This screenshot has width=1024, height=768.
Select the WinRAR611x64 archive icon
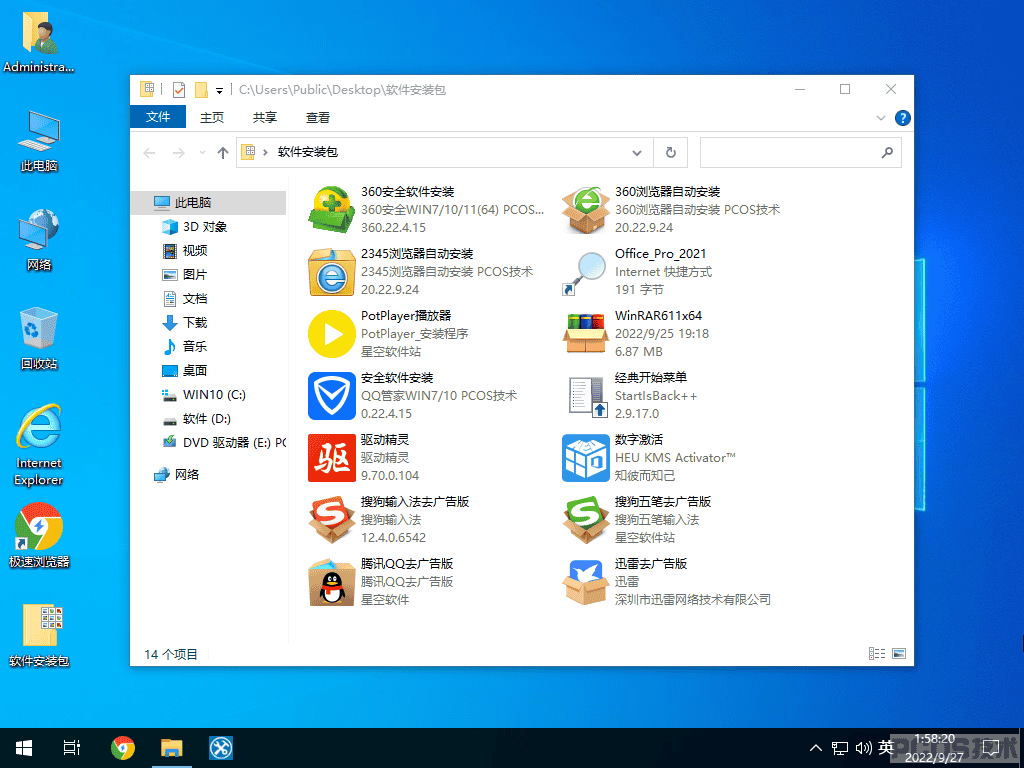coord(586,334)
